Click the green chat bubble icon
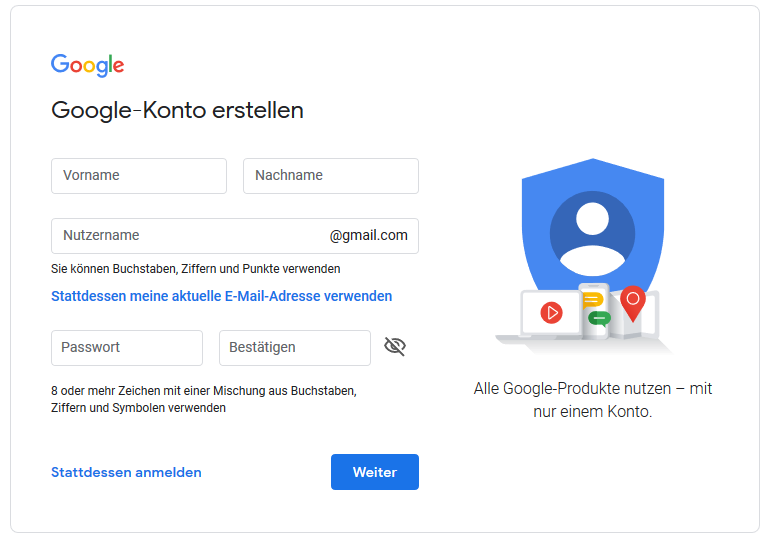Image resolution: width=781 pixels, height=544 pixels. point(599,318)
